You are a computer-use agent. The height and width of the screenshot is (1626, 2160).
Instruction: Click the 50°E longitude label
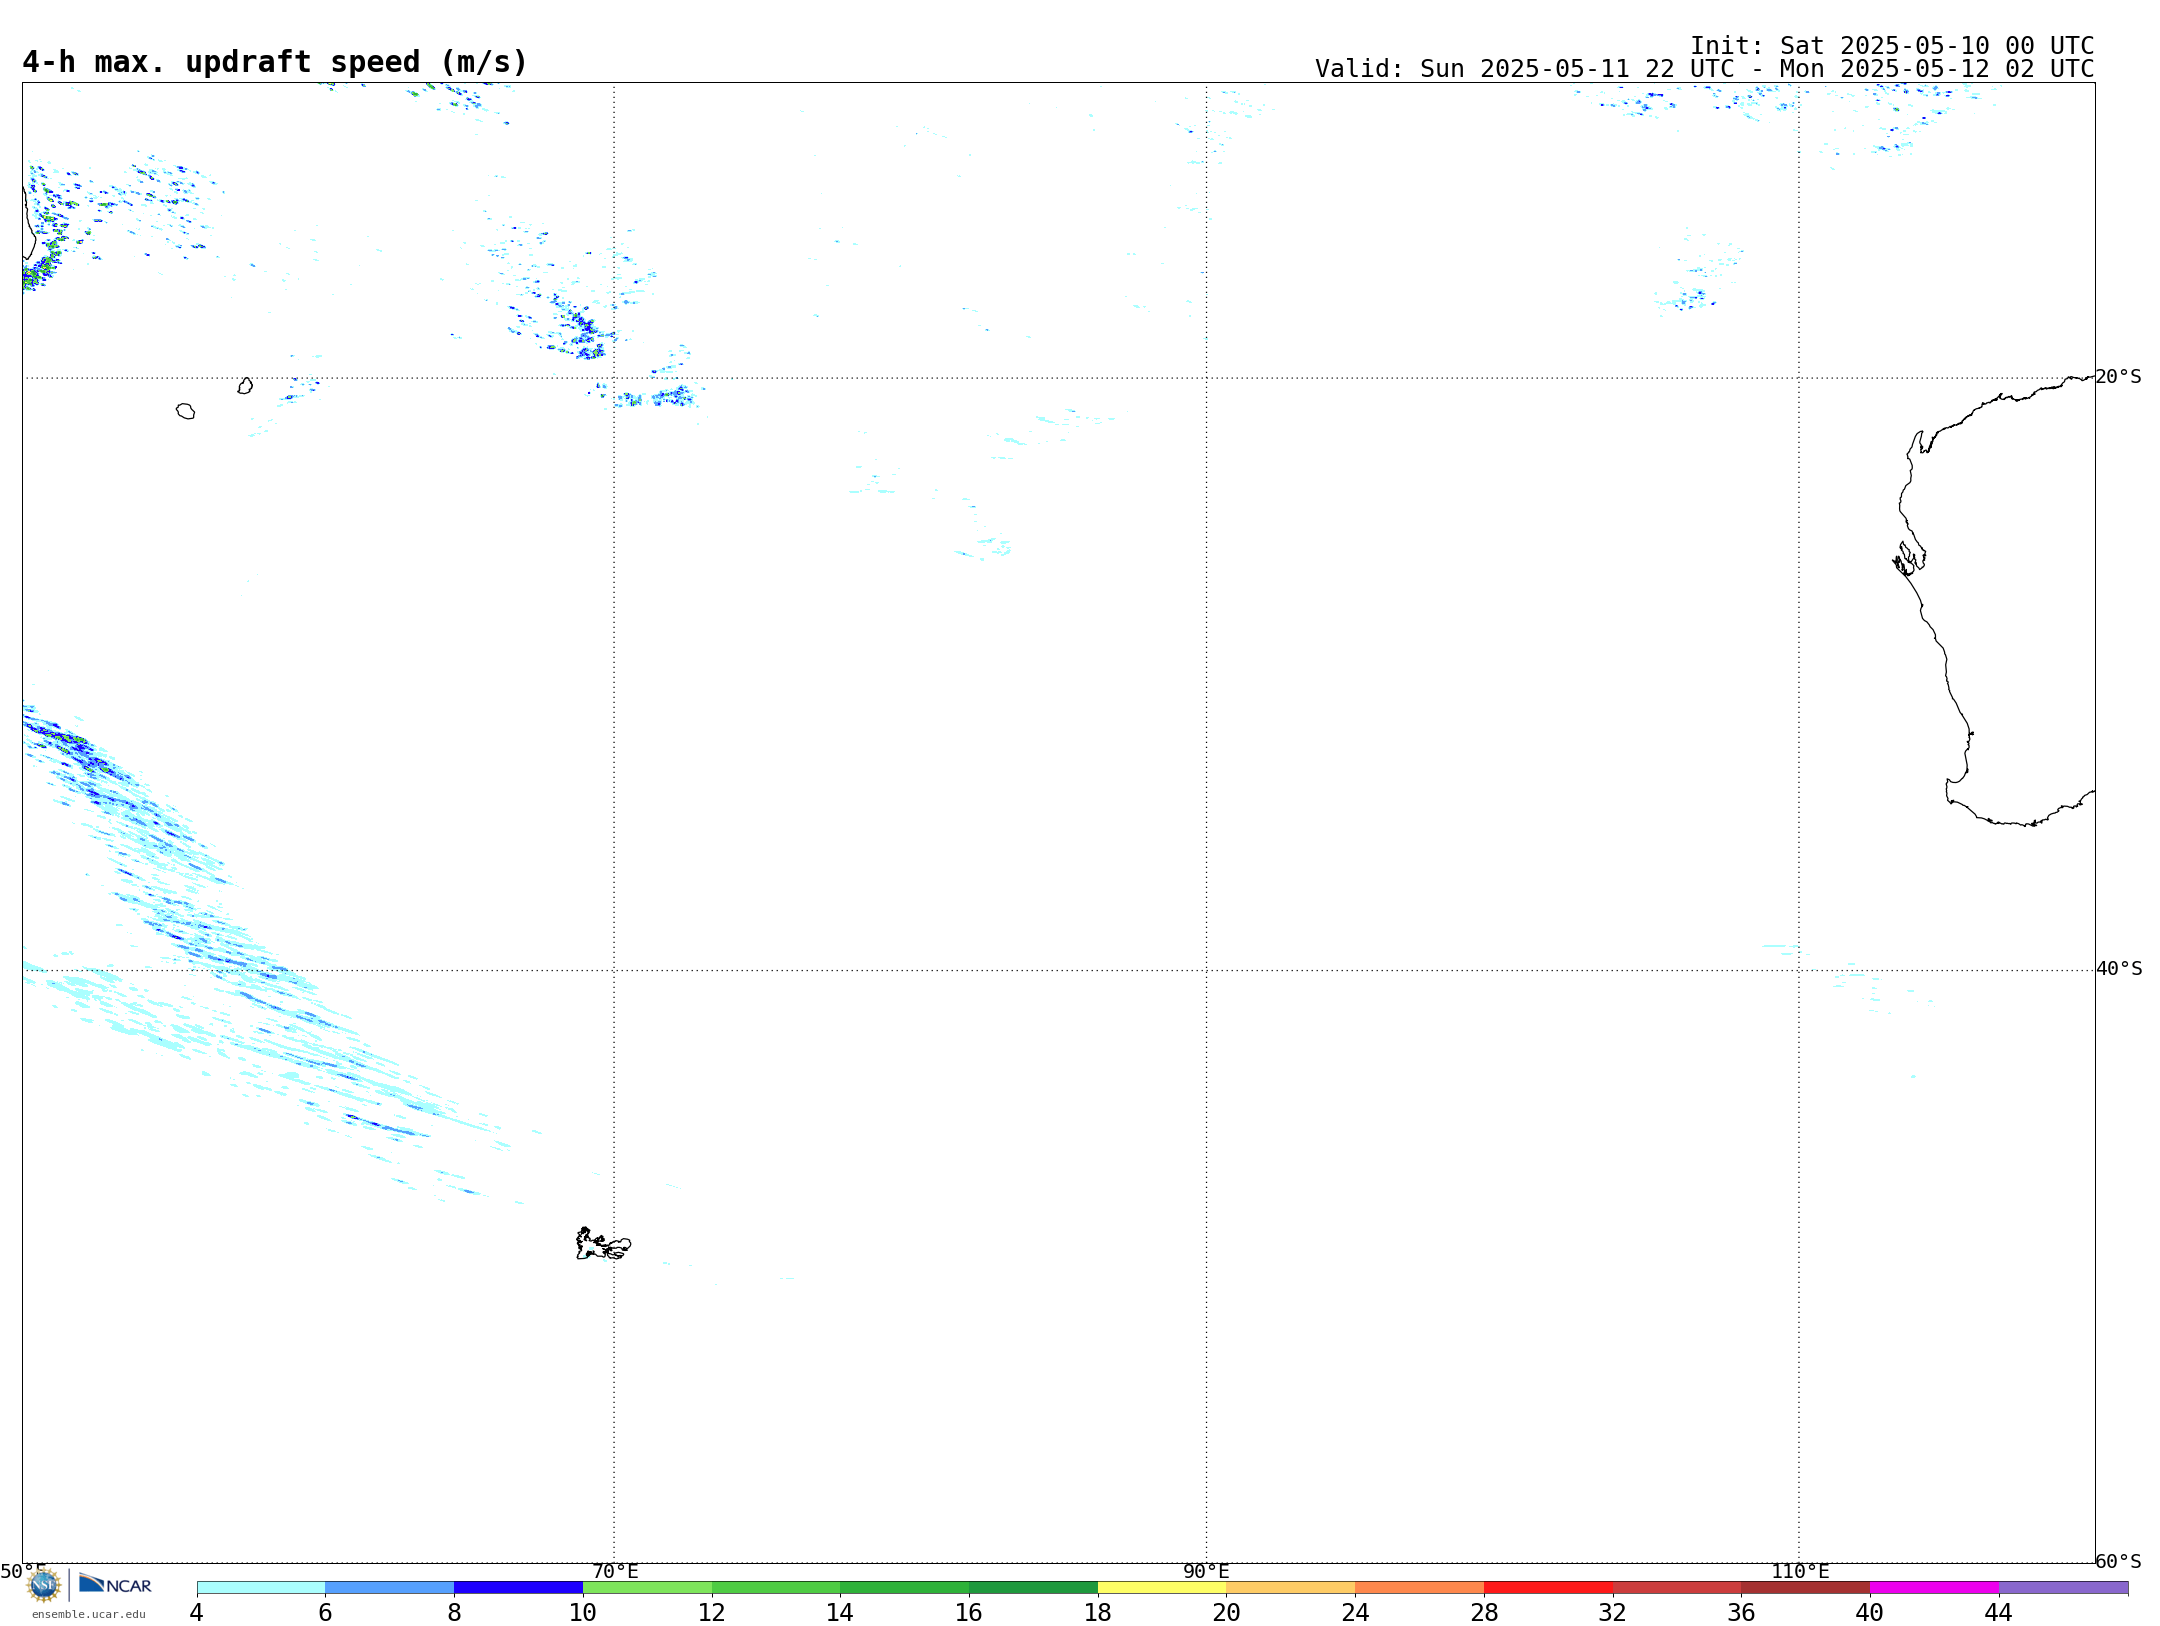coord(23,1571)
